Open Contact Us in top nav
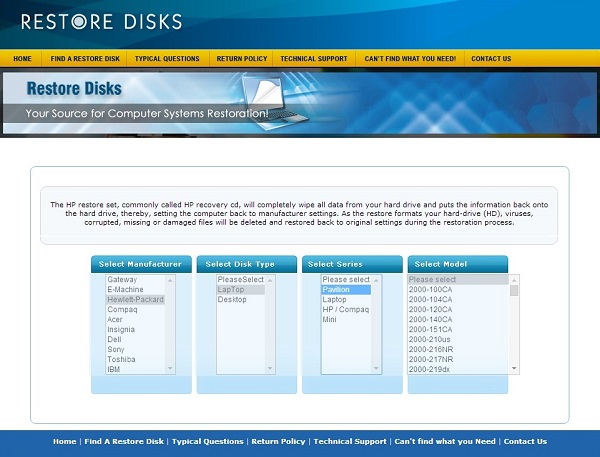This screenshot has height=457, width=600. (x=491, y=59)
